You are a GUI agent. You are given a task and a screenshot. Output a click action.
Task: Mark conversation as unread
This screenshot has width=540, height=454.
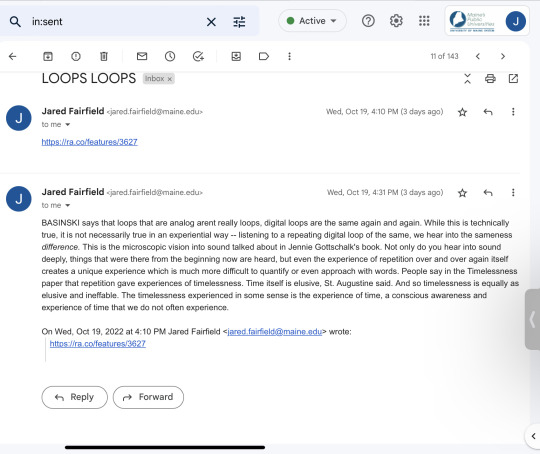(142, 56)
